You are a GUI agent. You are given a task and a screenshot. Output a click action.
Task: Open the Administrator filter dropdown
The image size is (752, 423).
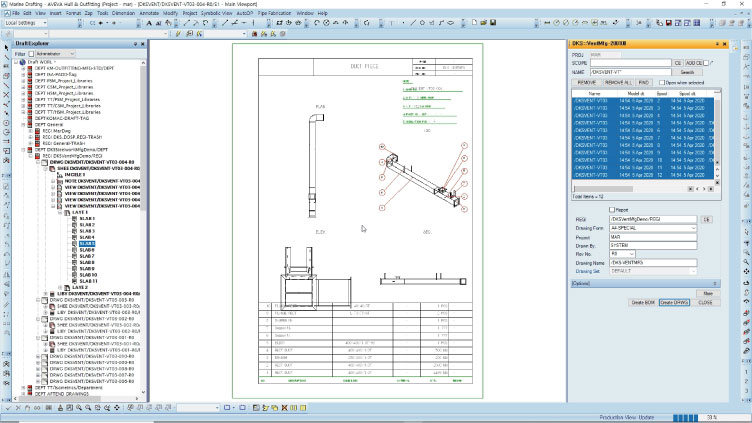click(x=72, y=54)
